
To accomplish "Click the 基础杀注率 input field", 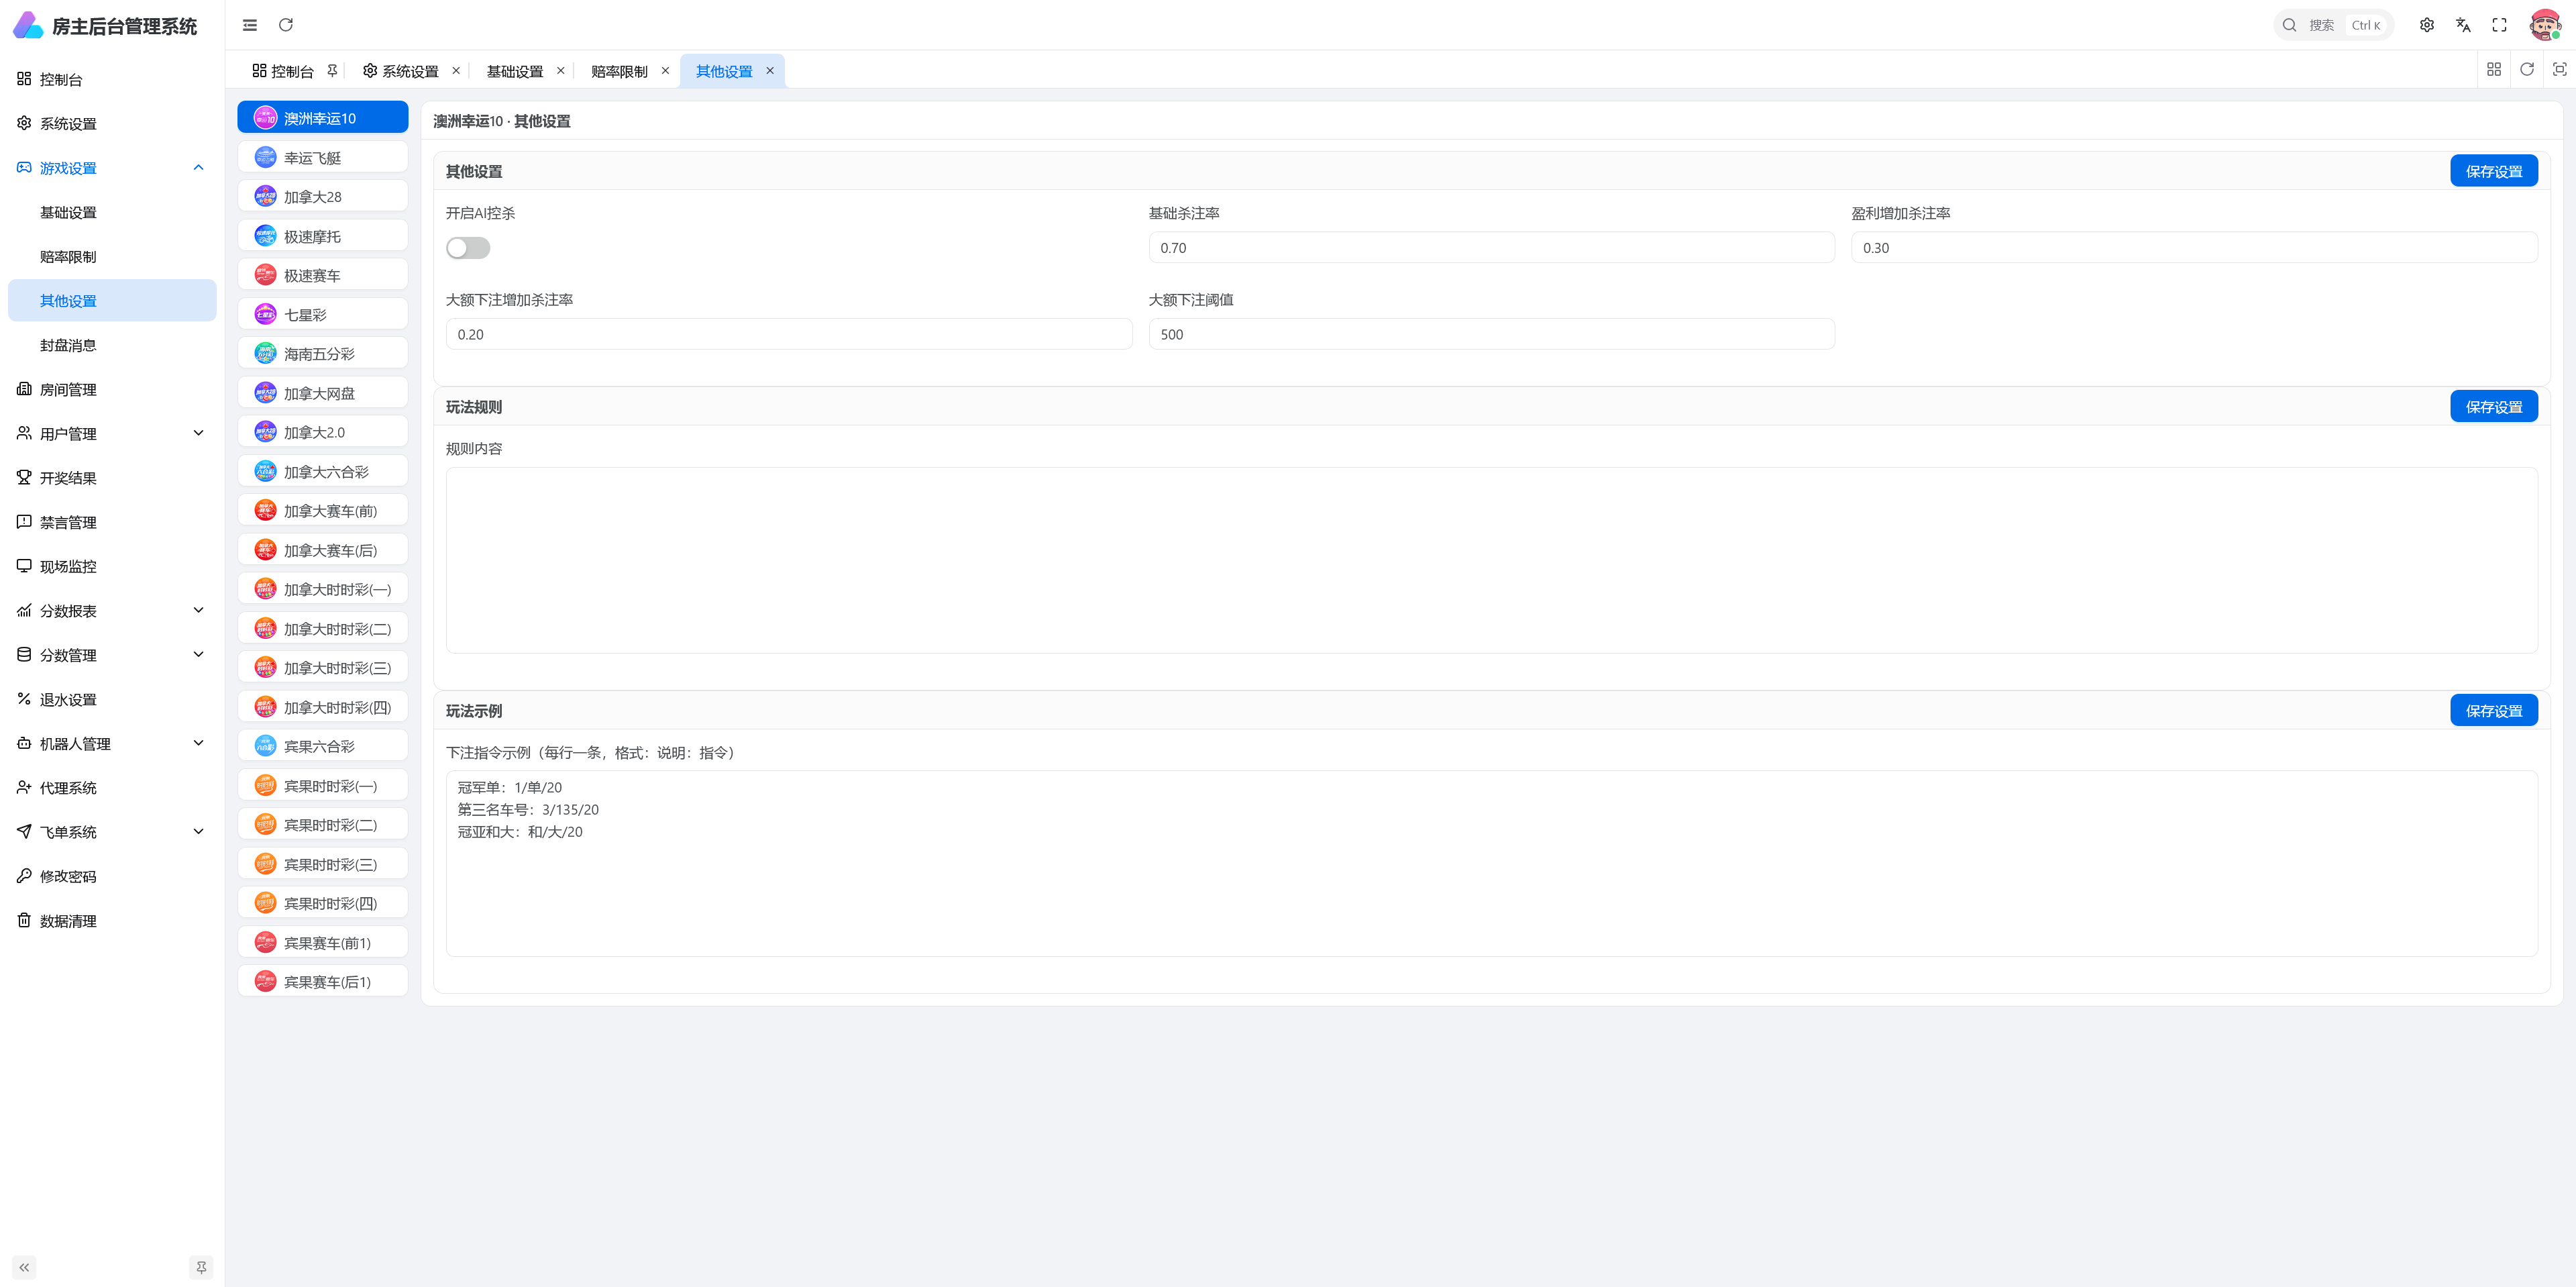I will pyautogui.click(x=1491, y=248).
